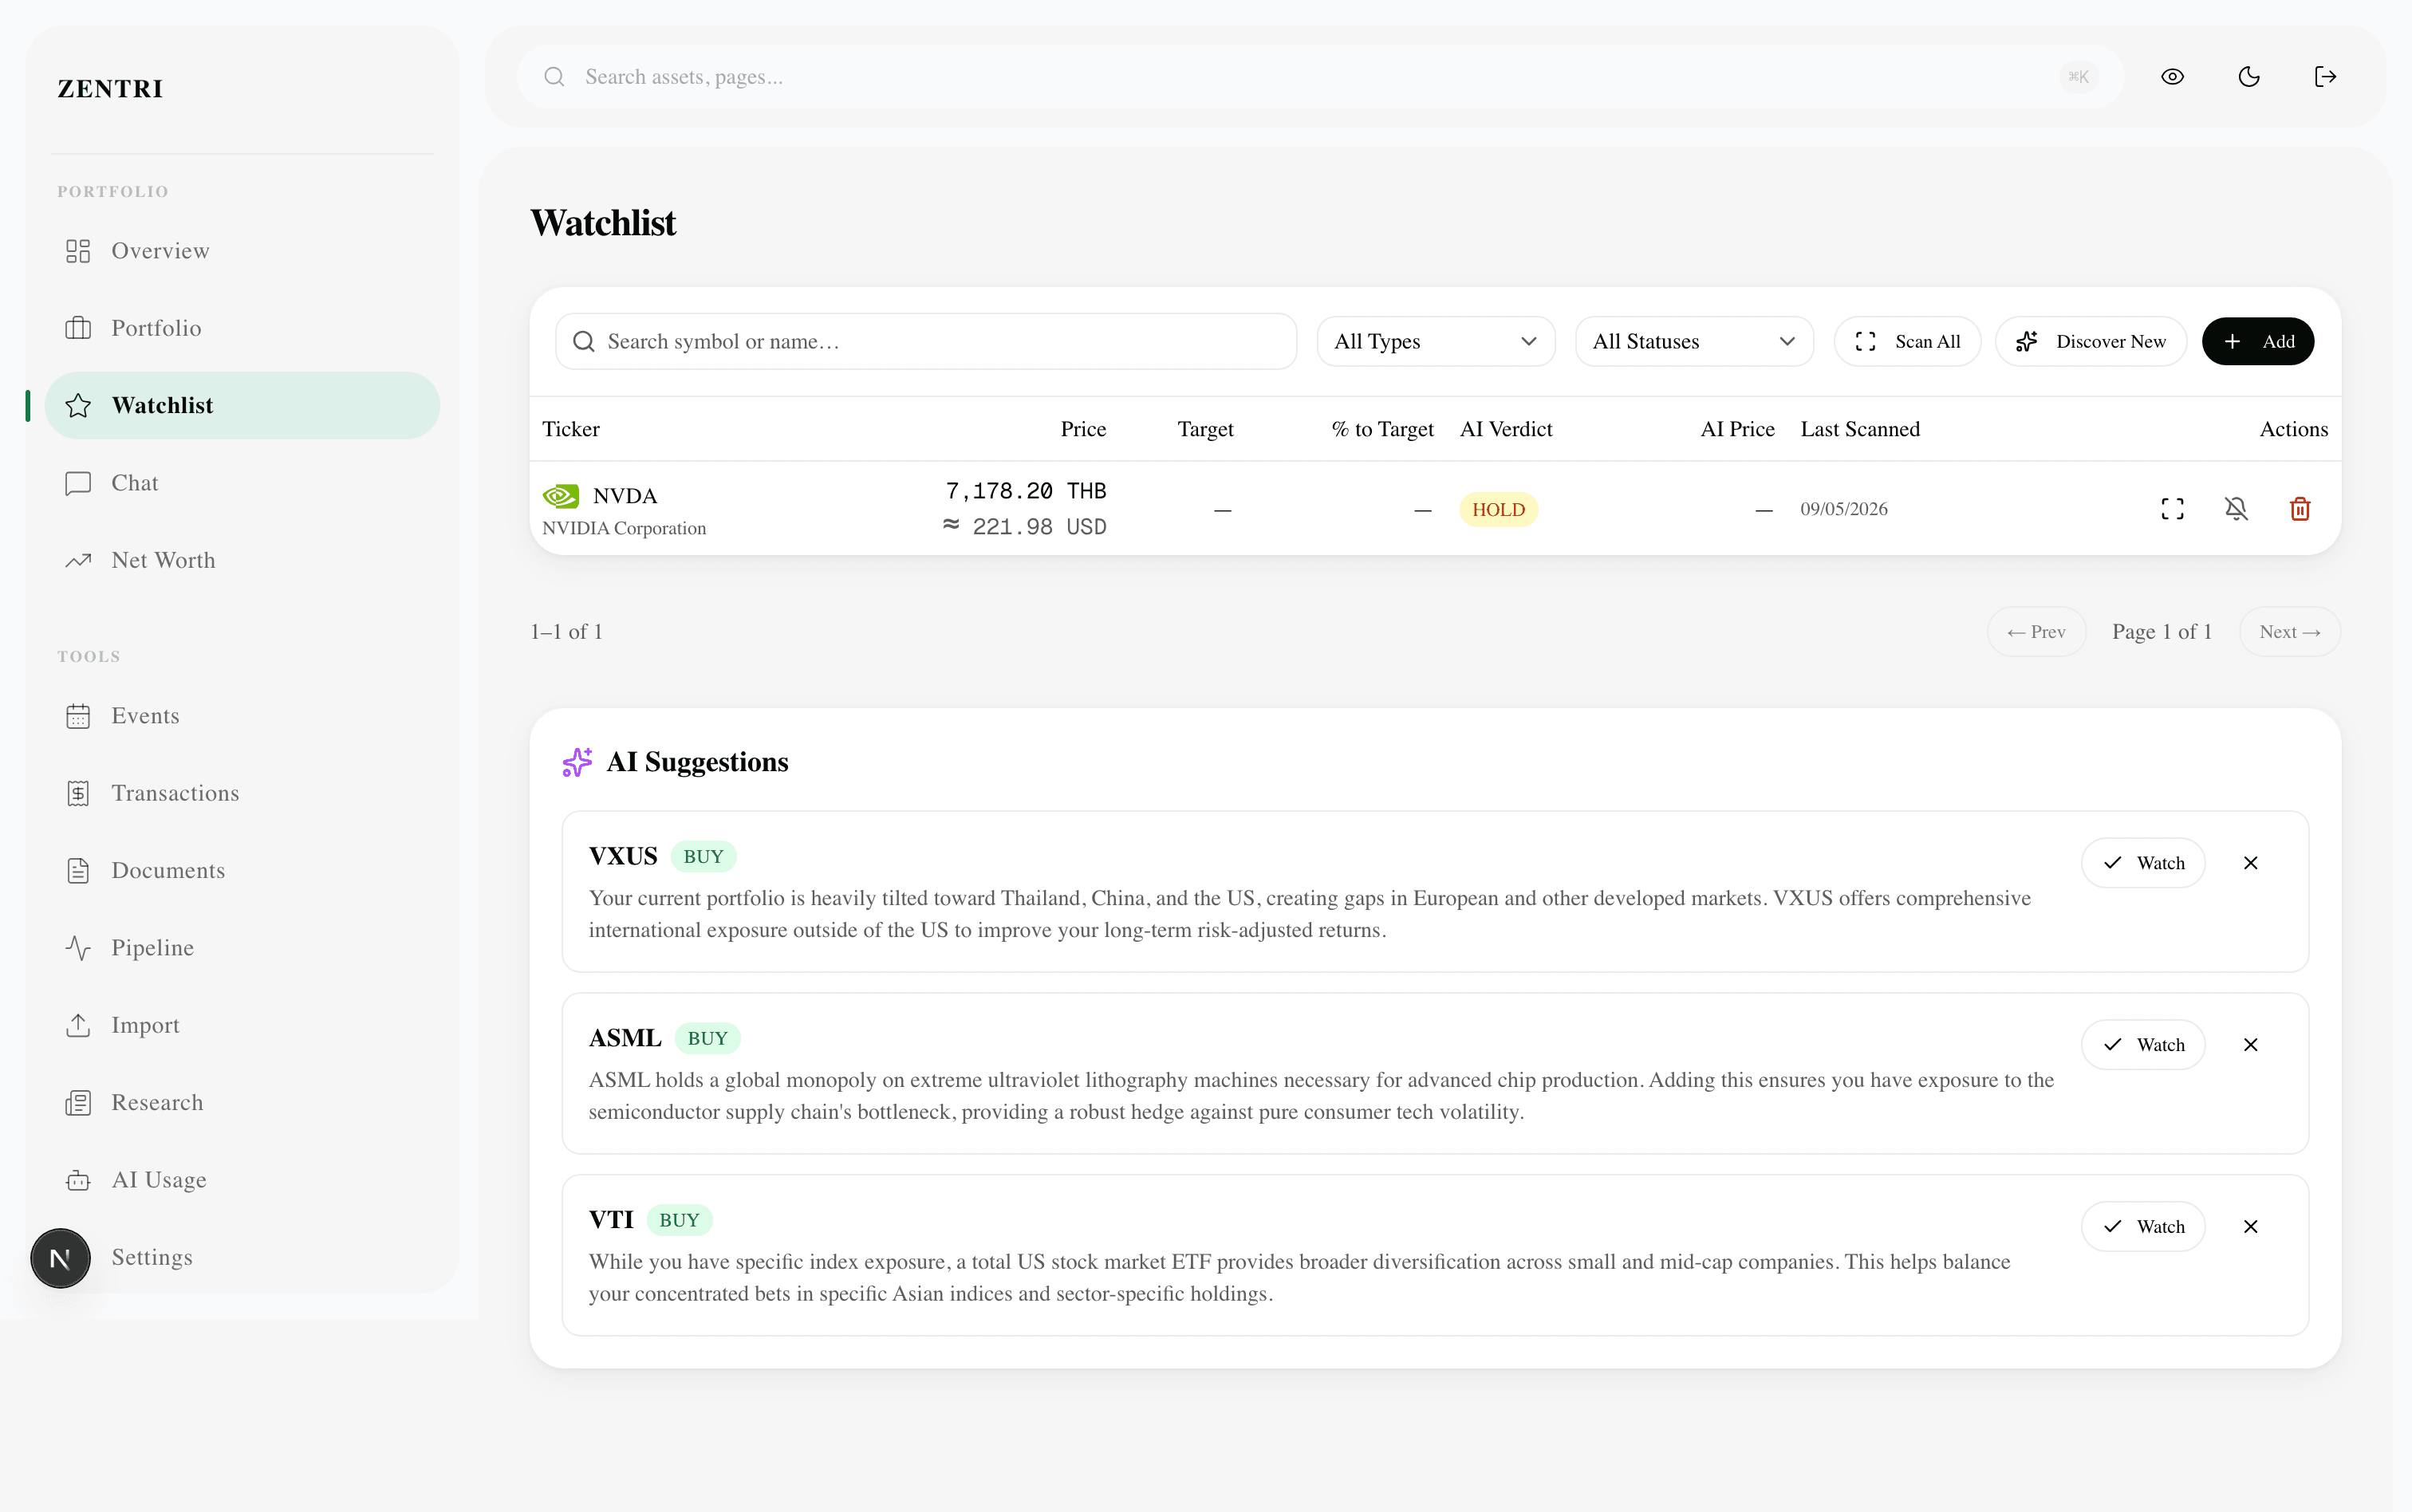Focus the Search symbol or name field
Image resolution: width=2412 pixels, height=1512 pixels.
926,342
